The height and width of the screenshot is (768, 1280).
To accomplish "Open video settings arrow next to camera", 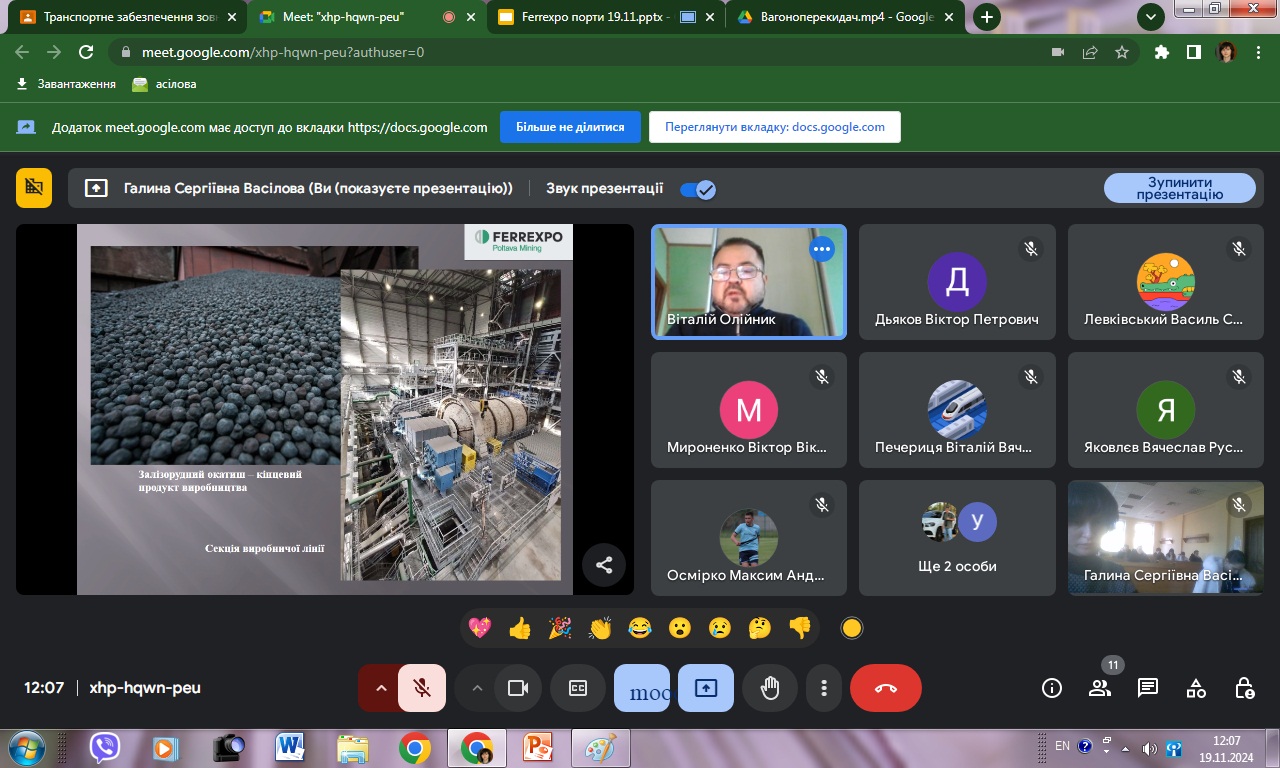I will (477, 688).
